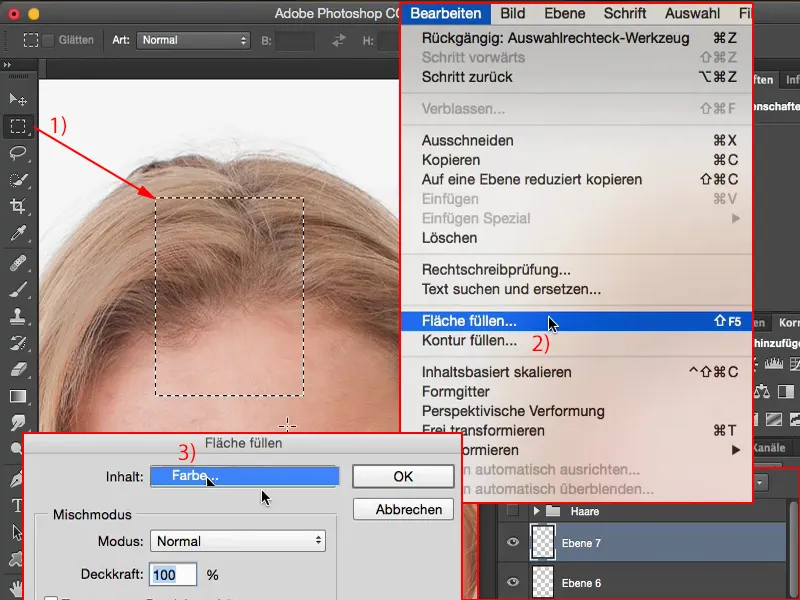Choose Schritt zurück menu entry

pos(577,77)
